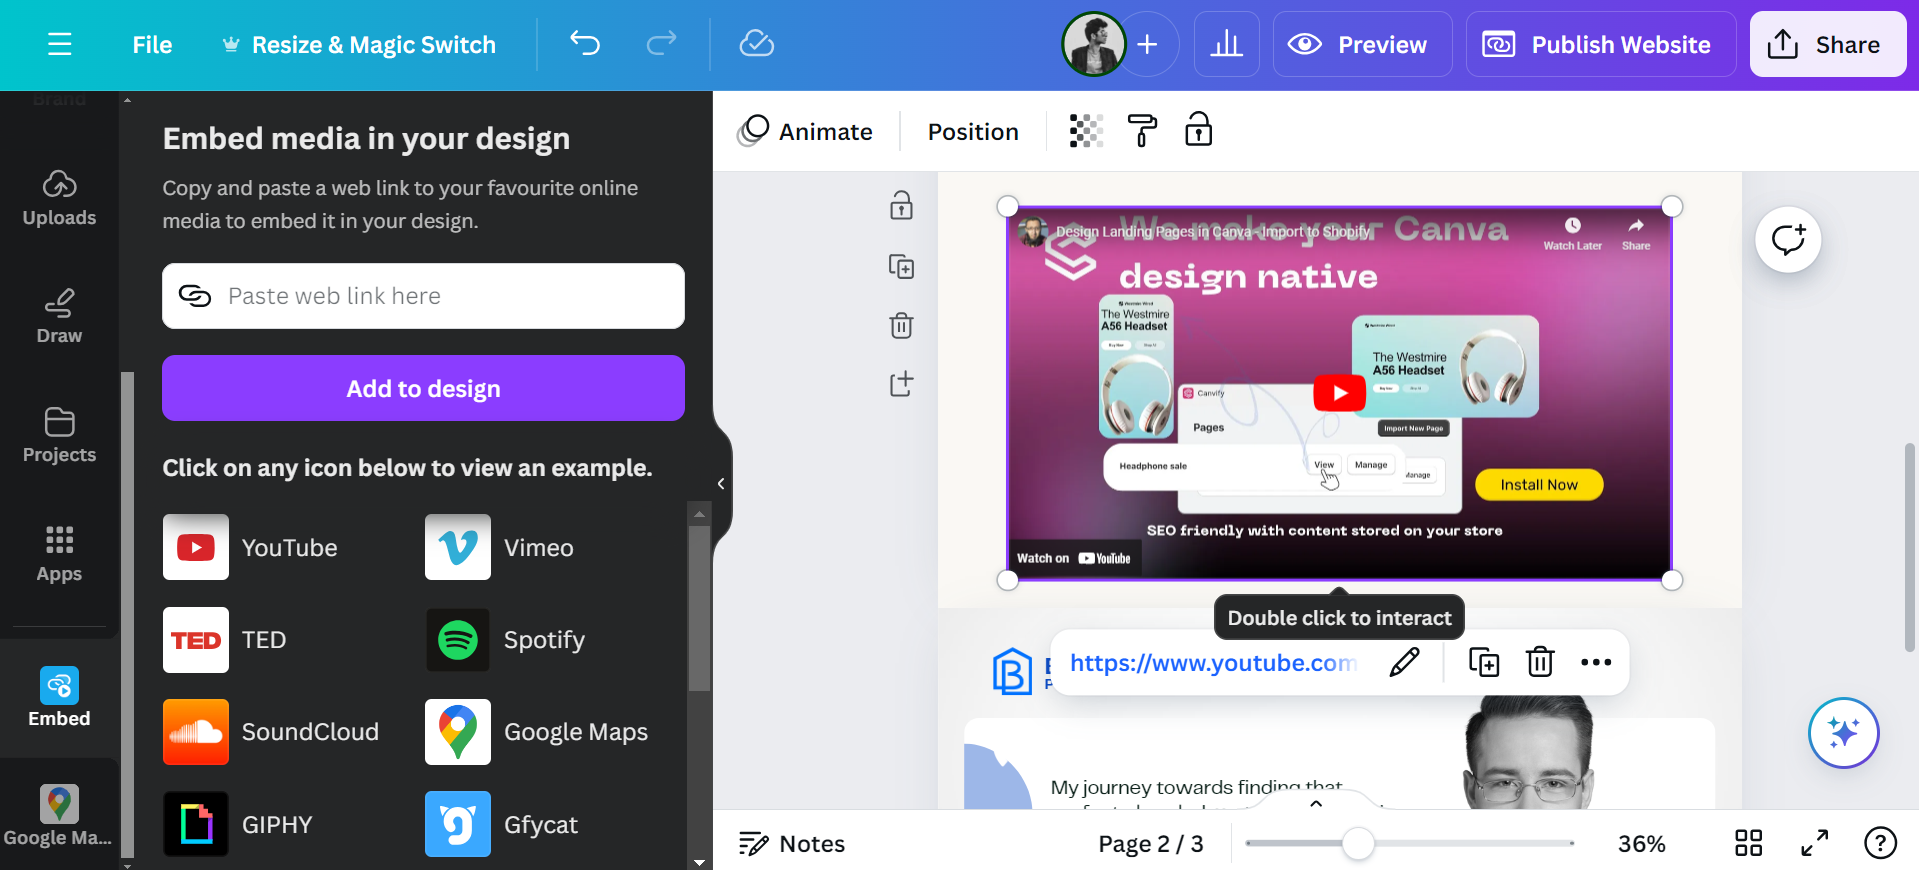
Task: Open the Insights bar chart icon
Action: pyautogui.click(x=1226, y=44)
